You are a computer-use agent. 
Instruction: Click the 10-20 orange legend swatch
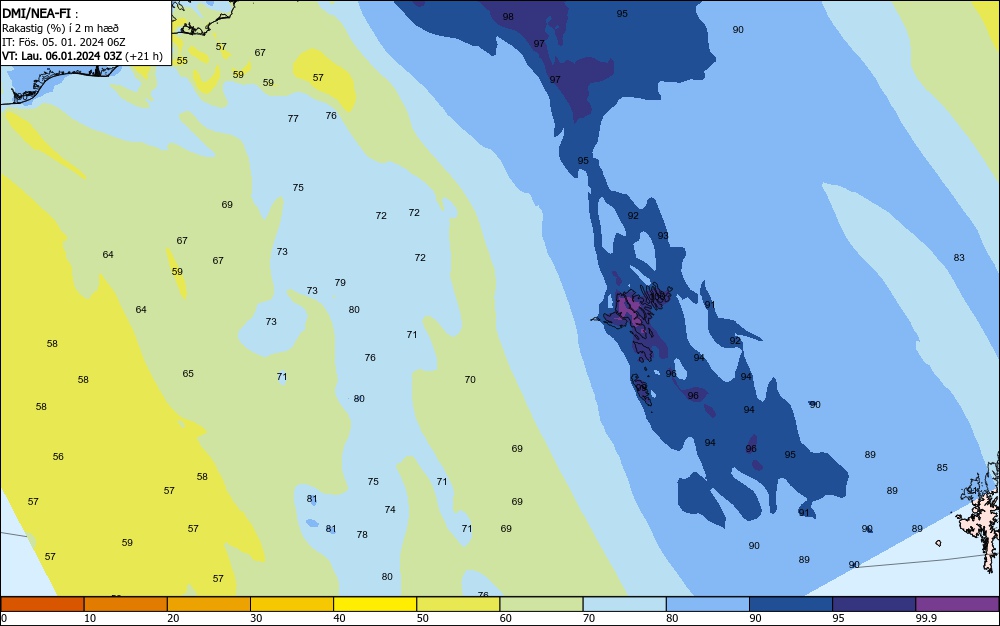[x=126, y=604]
